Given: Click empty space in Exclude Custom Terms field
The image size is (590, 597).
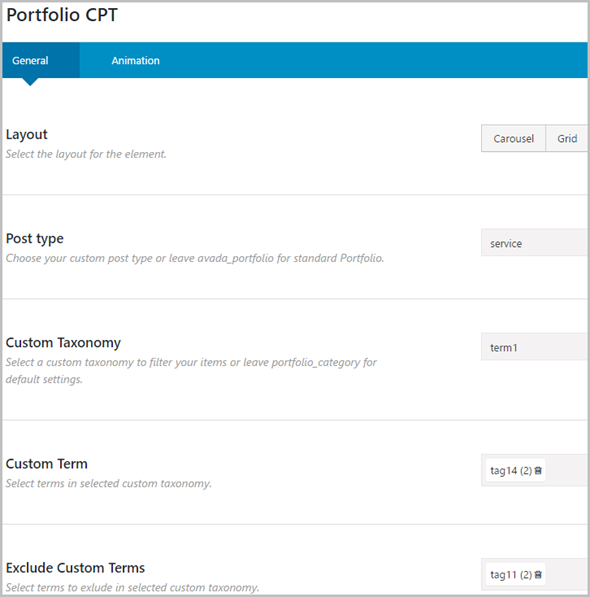Looking at the screenshot, I should click(566, 574).
